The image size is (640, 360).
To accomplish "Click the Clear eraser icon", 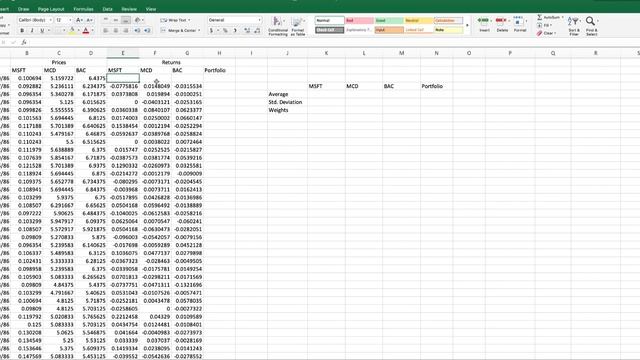I will pyautogui.click(x=540, y=33).
